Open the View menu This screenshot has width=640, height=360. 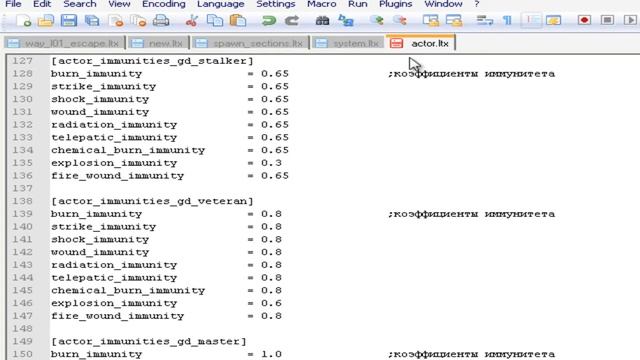[119, 4]
